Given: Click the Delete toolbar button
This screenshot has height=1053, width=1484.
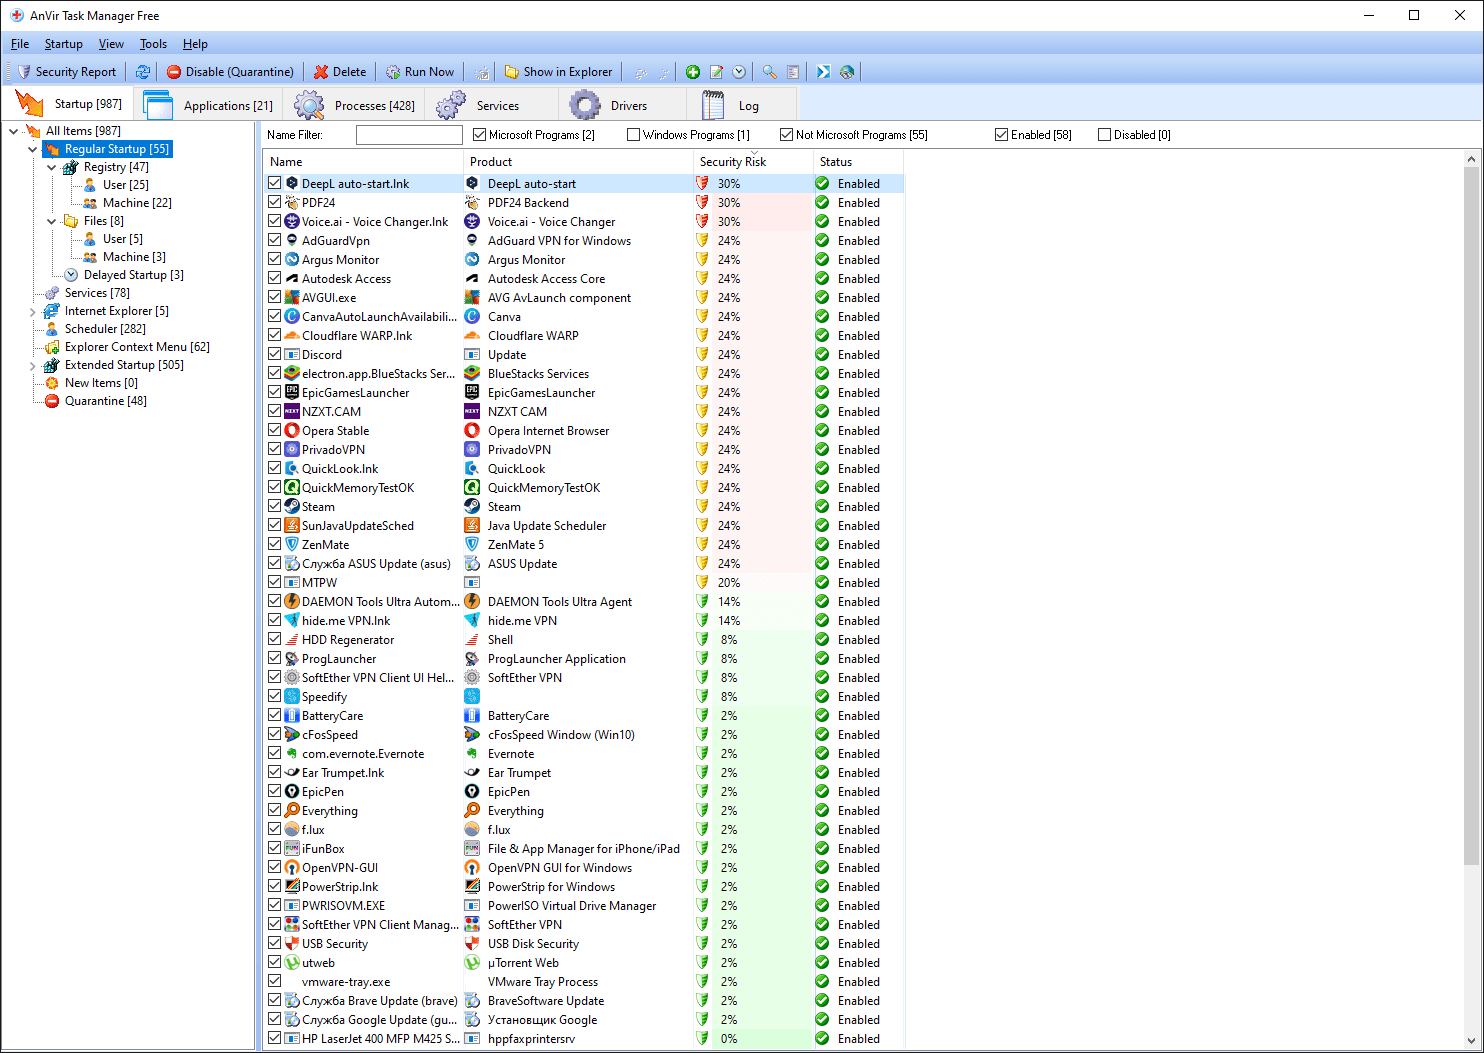Looking at the screenshot, I should click(340, 72).
